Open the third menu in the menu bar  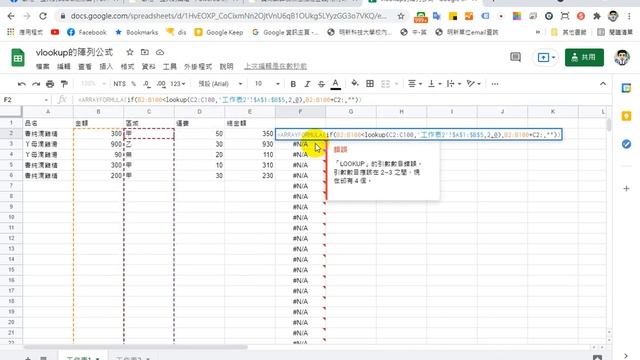(85, 67)
